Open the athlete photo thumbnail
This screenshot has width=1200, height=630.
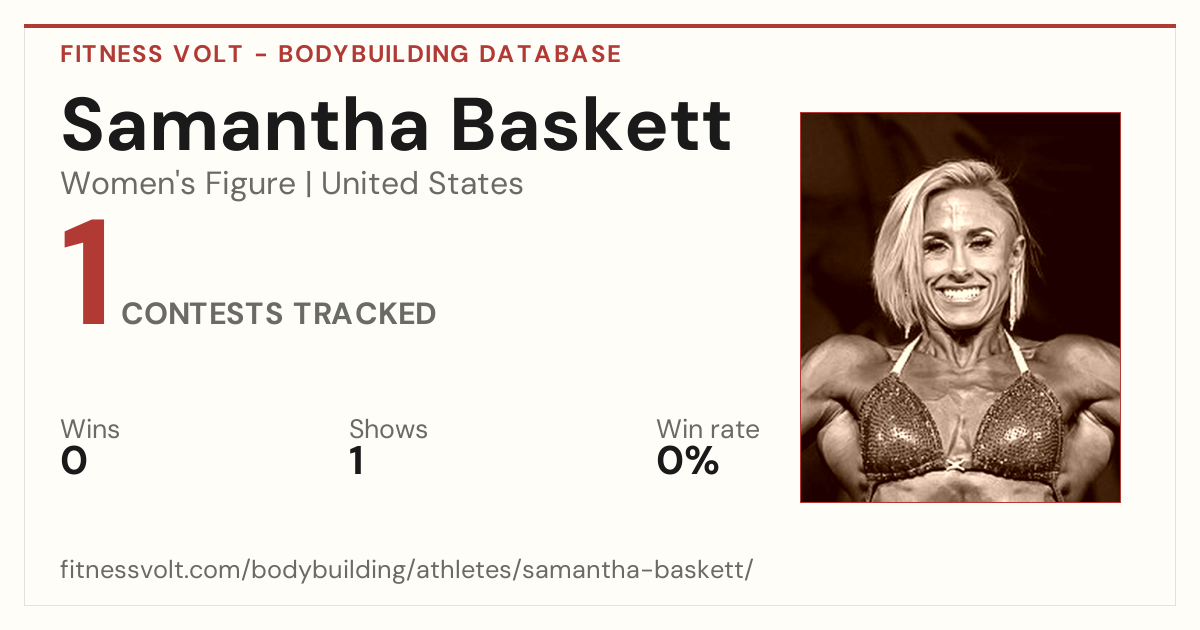pos(960,307)
